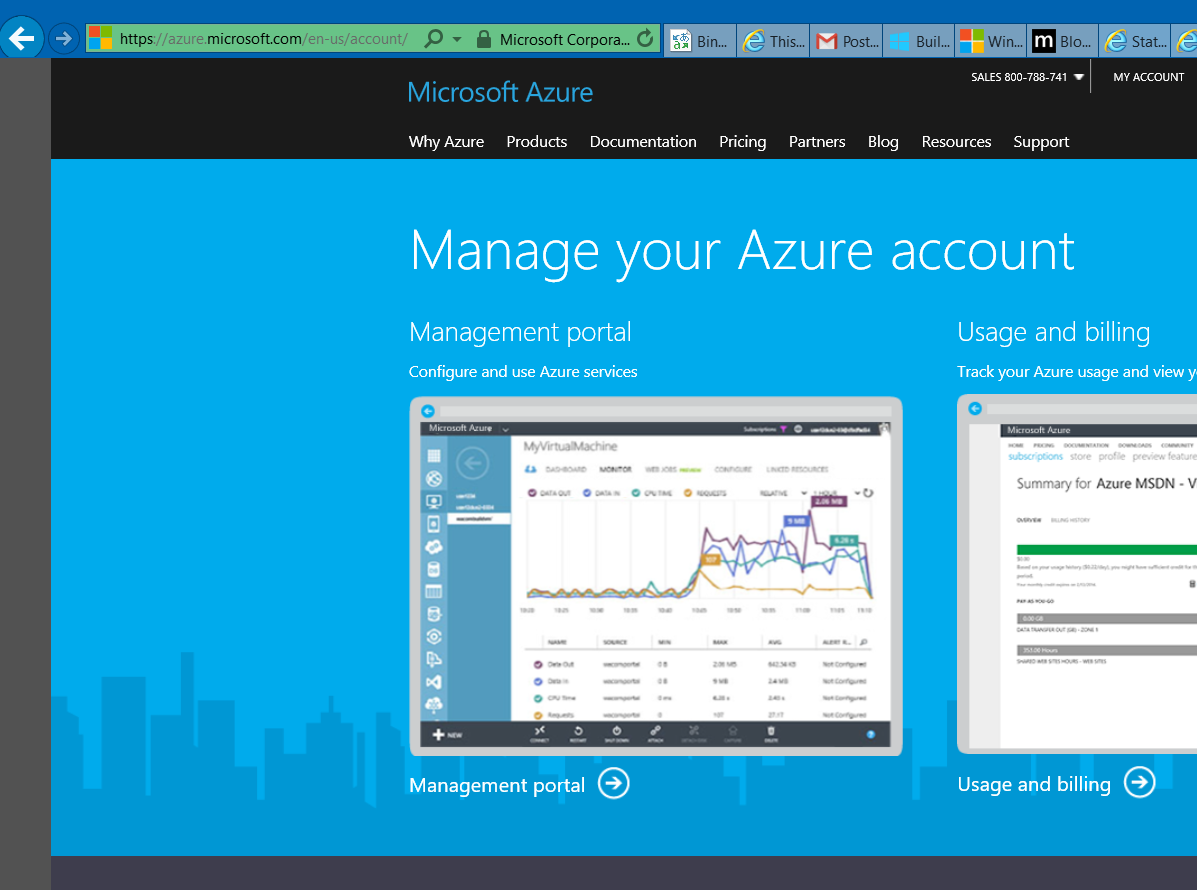This screenshot has height=890, width=1197.
Task: Click the Microsoft Azure logo text
Action: [500, 93]
